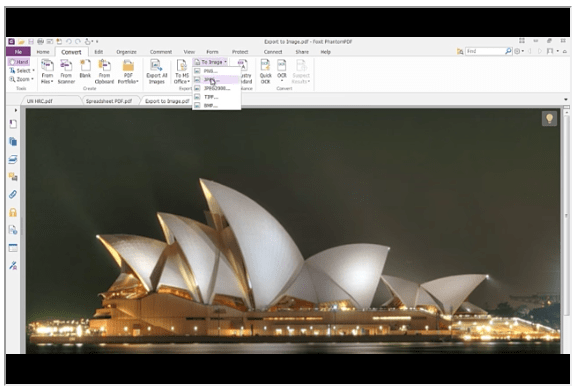The width and height of the screenshot is (577, 389).
Task: Open the search settings gear dropdown
Action: coord(519,52)
